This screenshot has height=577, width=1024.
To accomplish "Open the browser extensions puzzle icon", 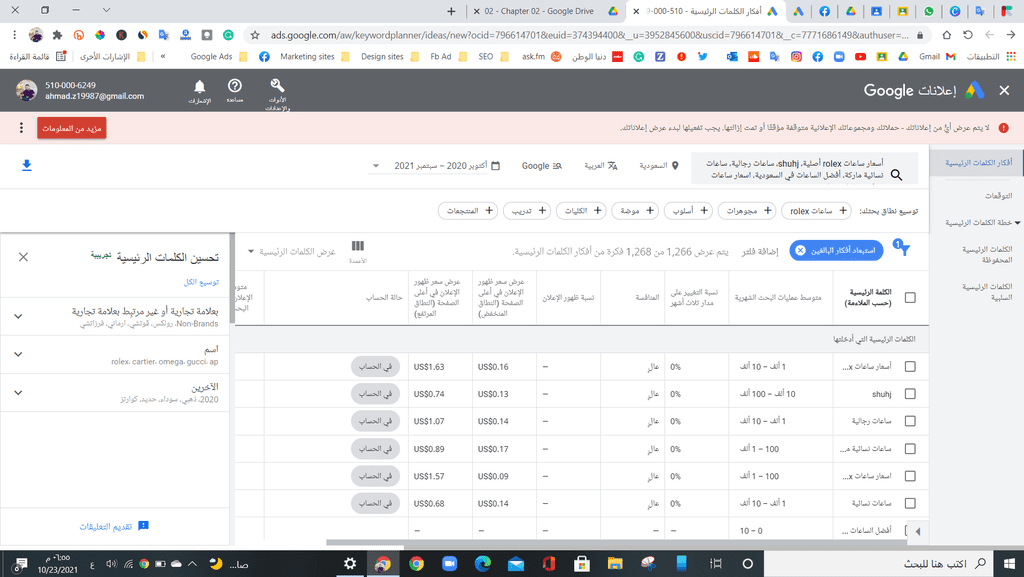I will click(57, 35).
